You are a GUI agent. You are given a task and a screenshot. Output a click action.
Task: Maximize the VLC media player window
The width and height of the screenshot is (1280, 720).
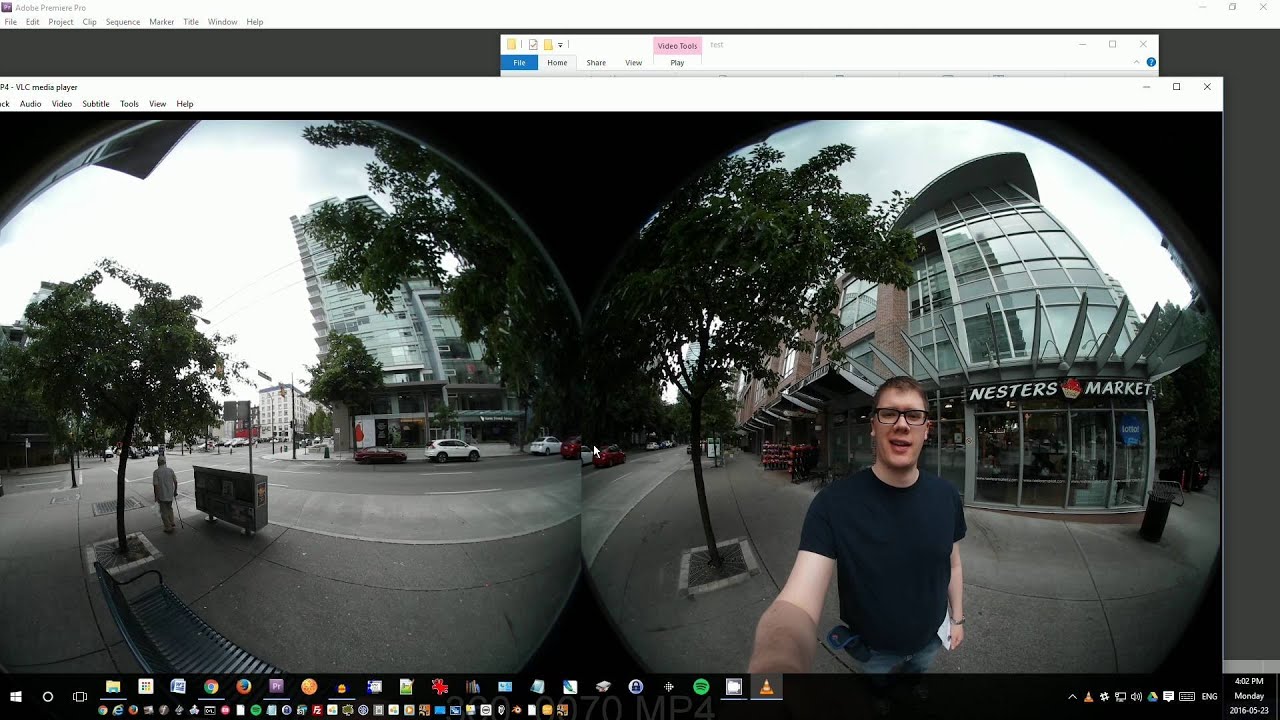1176,87
